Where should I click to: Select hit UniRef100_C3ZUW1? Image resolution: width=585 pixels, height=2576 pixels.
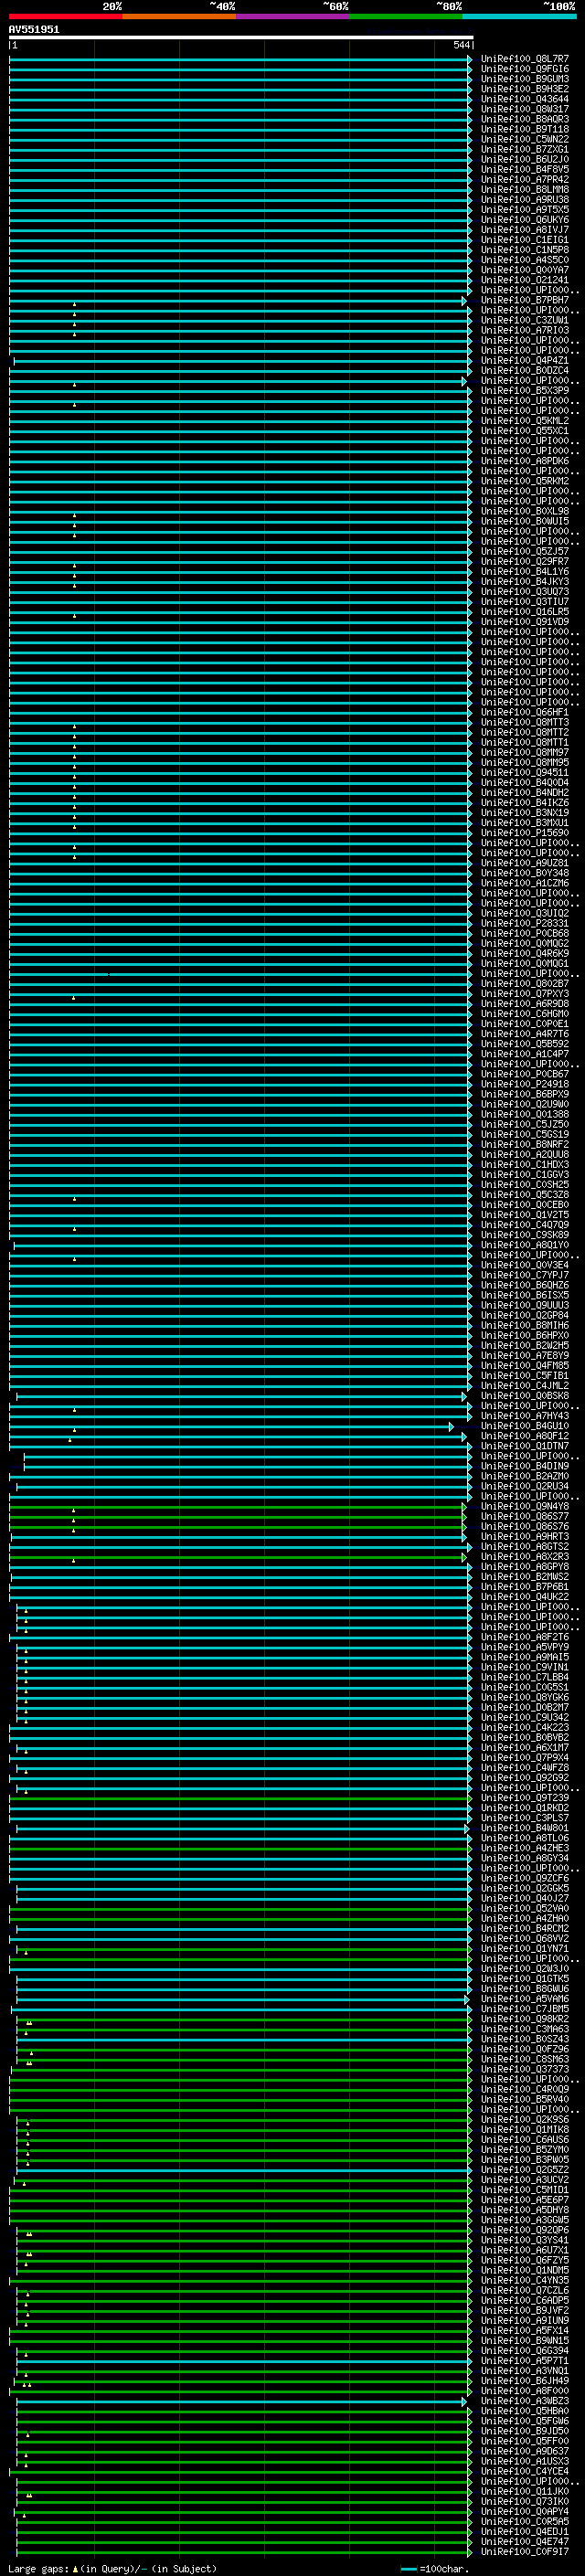pyautogui.click(x=525, y=320)
